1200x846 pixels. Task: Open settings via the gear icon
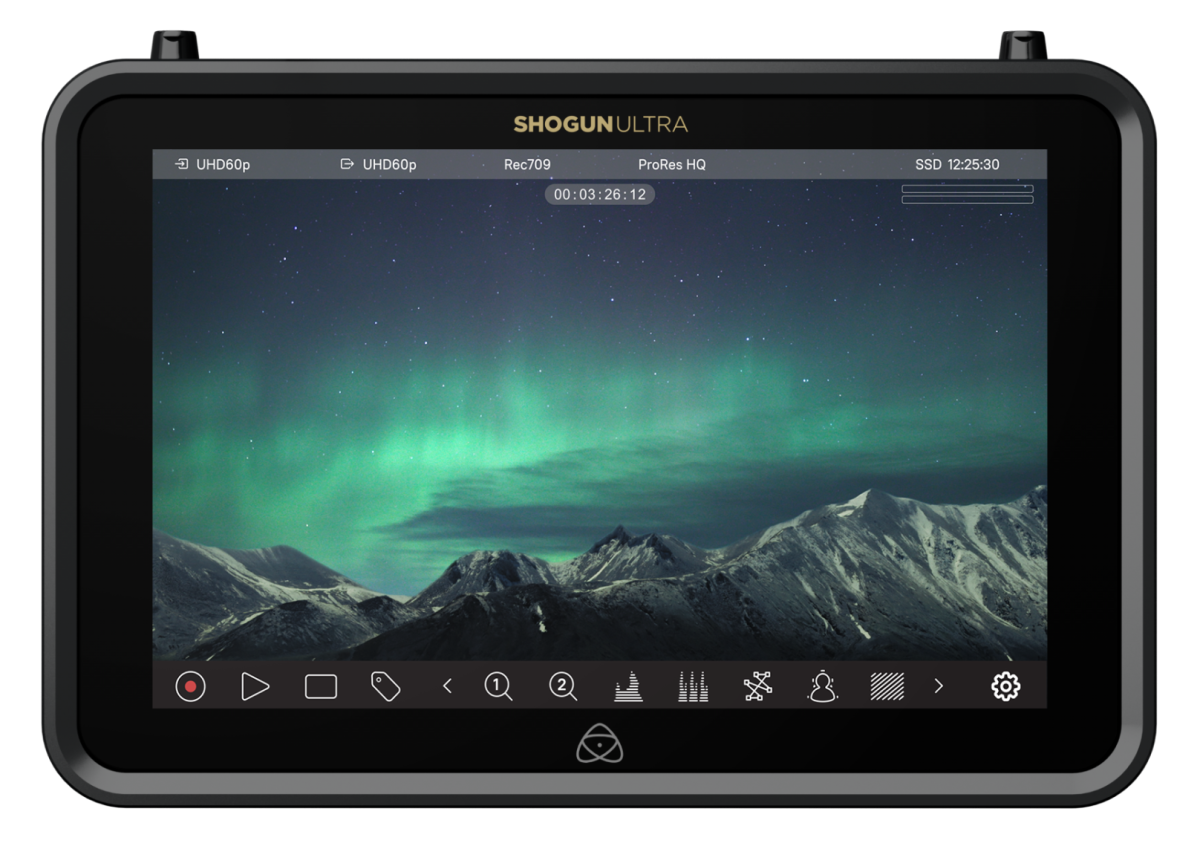coord(1005,687)
